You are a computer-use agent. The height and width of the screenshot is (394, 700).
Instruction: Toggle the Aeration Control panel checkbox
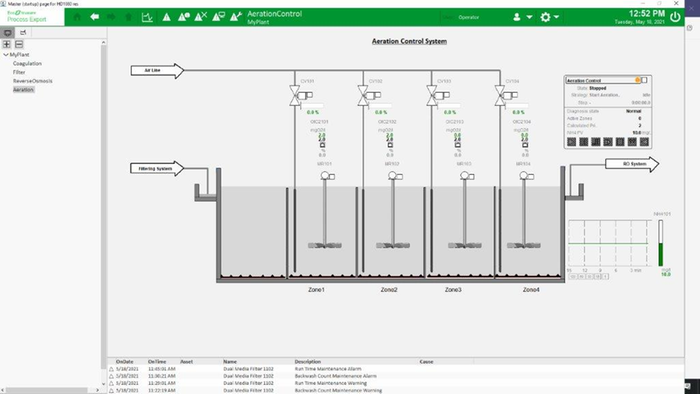point(644,80)
